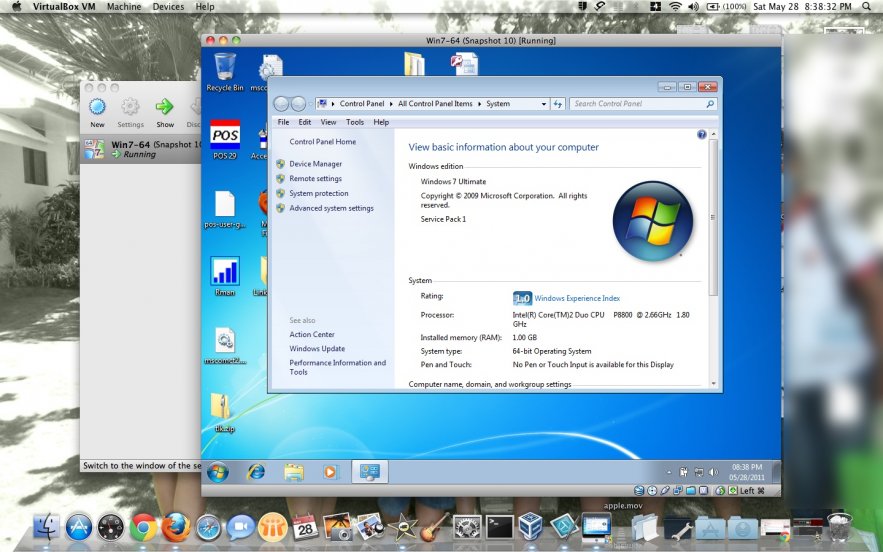Open the Edit menu in System window
883x552 pixels.
point(305,122)
